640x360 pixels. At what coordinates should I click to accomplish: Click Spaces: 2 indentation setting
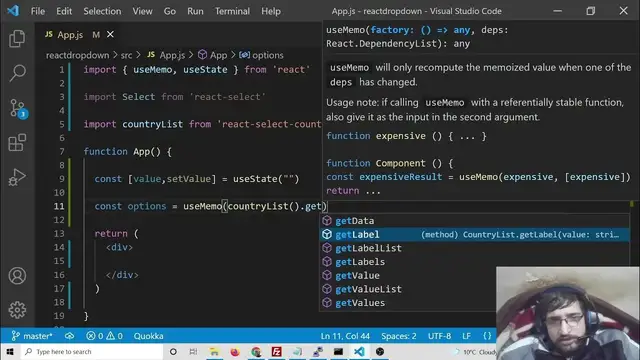[399, 336]
